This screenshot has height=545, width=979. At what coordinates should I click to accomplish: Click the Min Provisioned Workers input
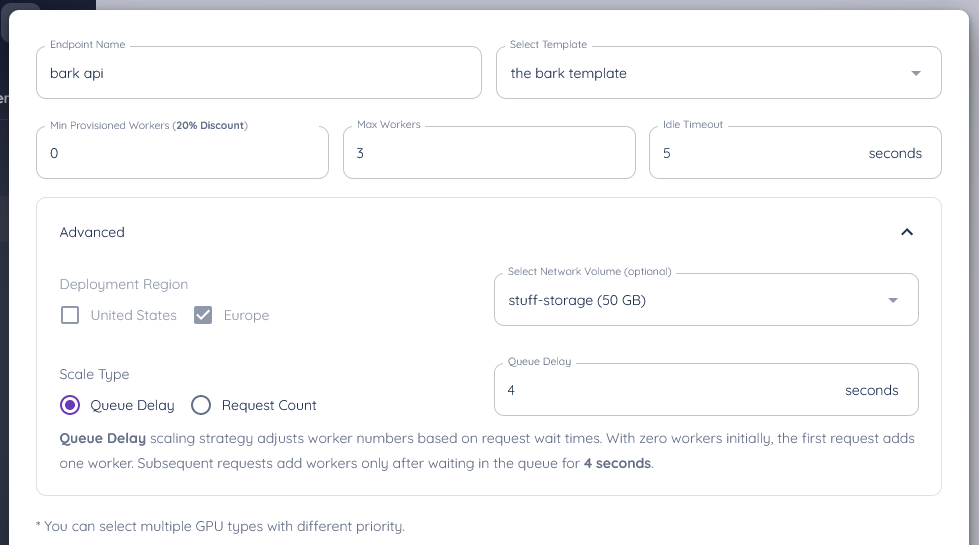(182, 154)
